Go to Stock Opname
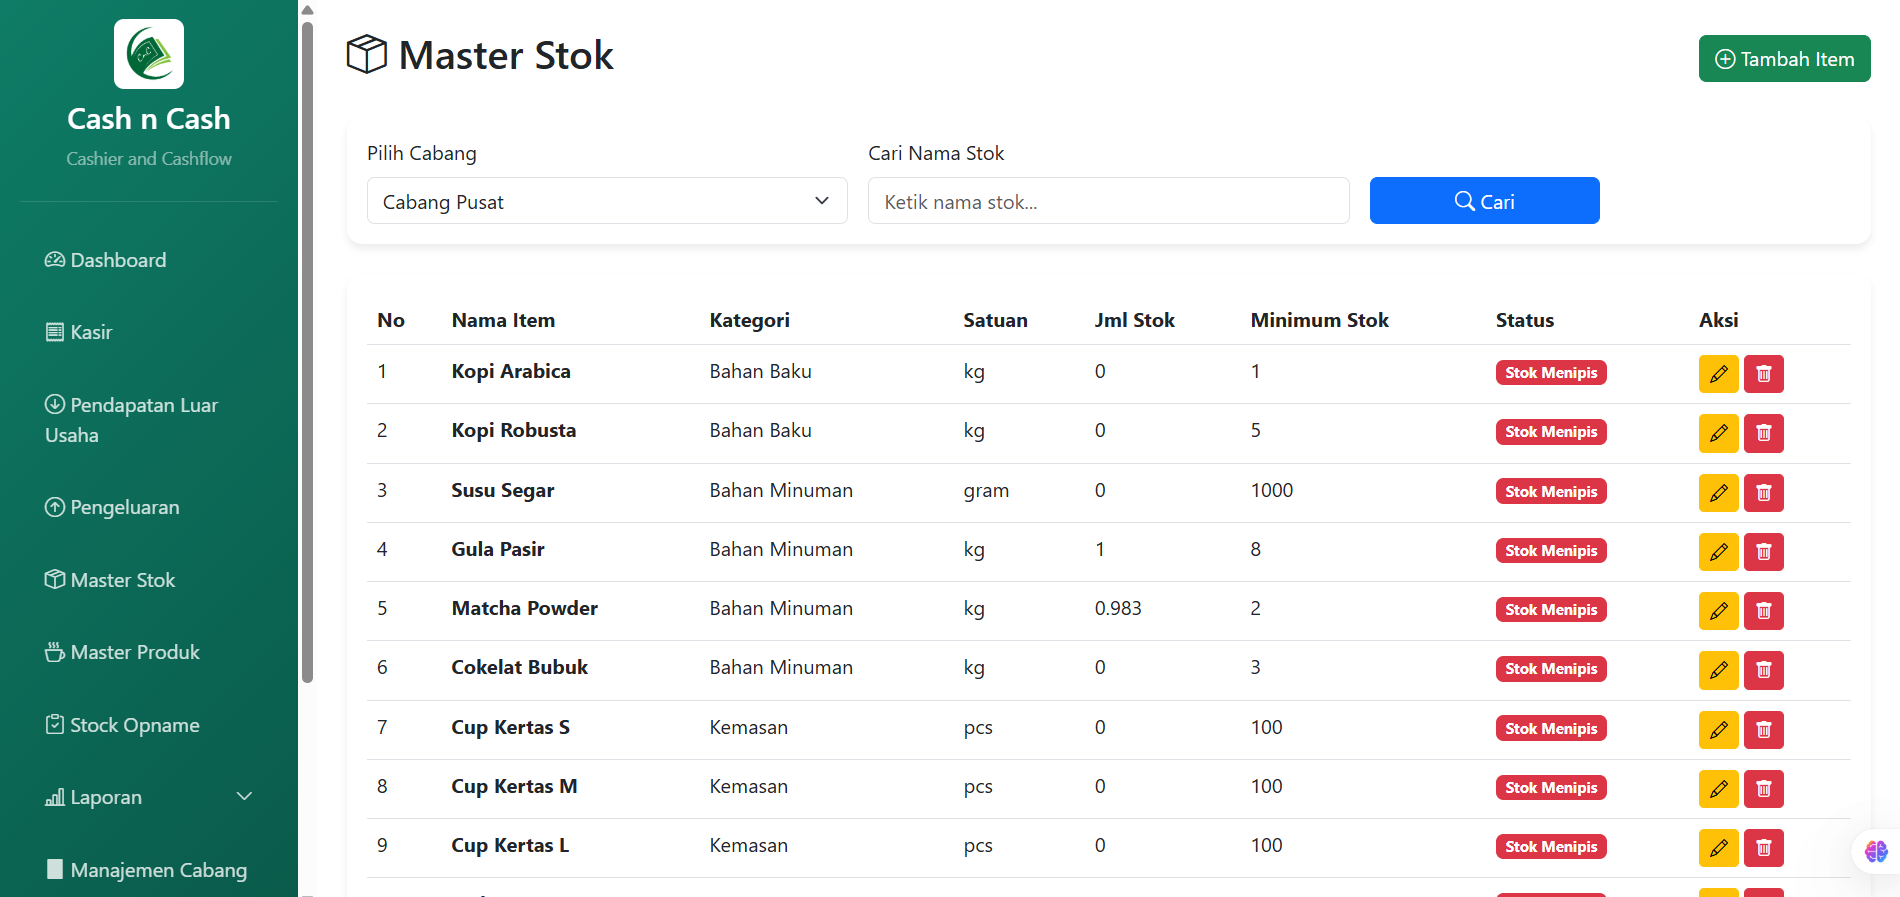Screen dimensions: 1900x897 click(122, 725)
